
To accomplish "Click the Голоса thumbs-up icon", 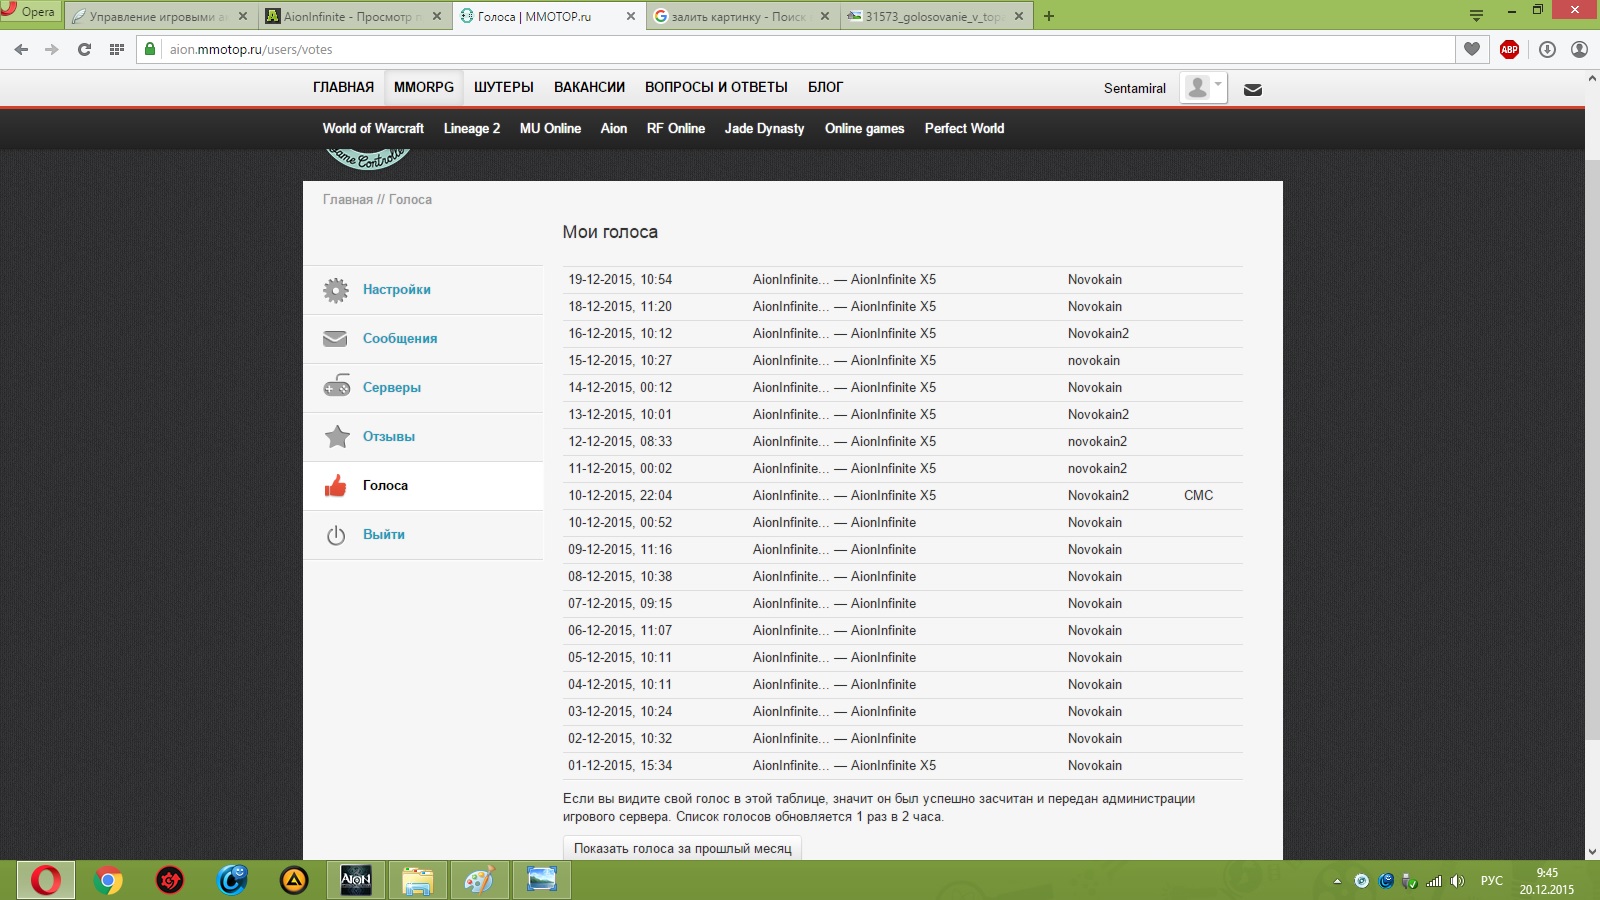I will click(336, 485).
